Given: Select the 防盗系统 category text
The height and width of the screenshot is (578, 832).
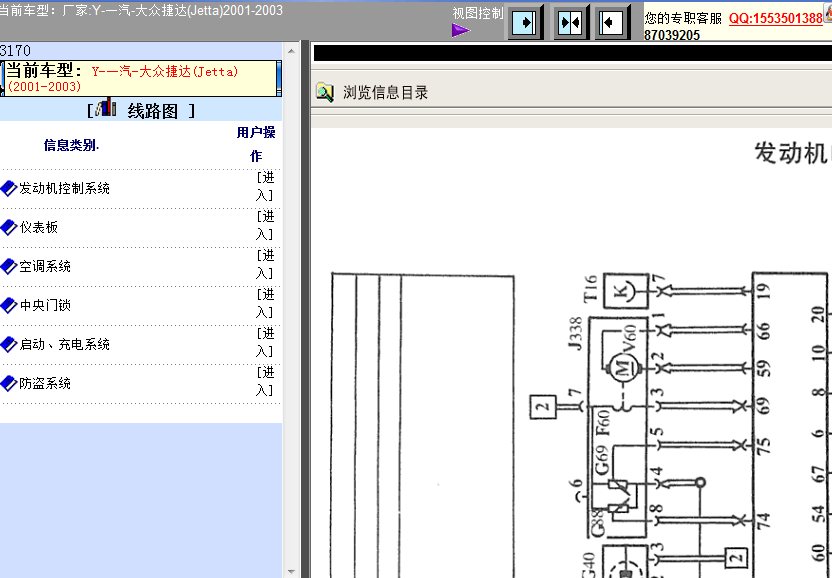Looking at the screenshot, I should 45,384.
